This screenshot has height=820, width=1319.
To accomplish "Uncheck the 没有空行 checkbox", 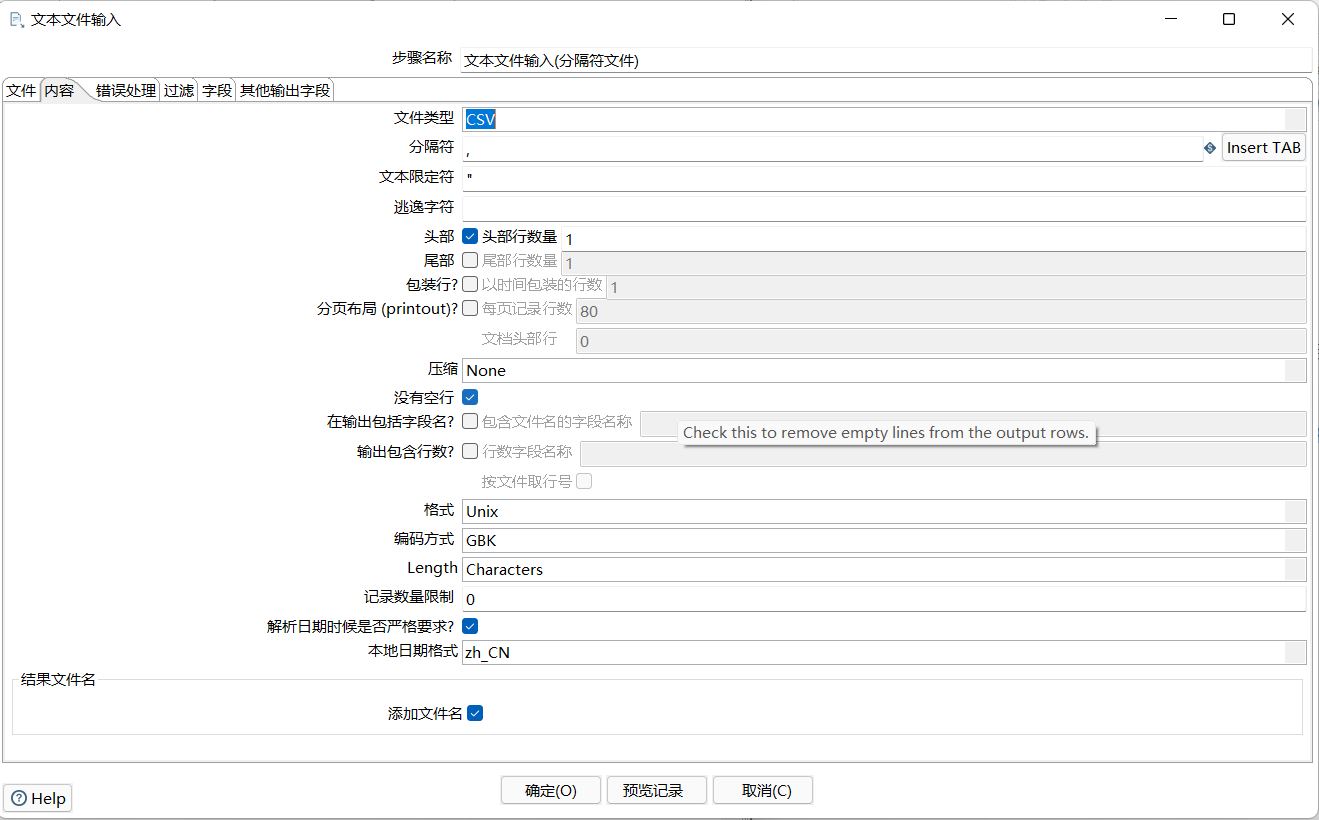I will [470, 397].
